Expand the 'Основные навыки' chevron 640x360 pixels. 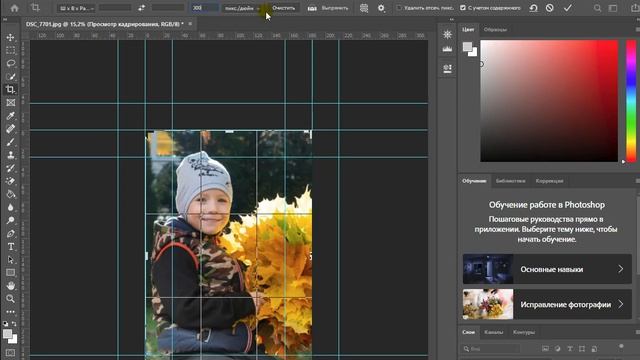pyautogui.click(x=620, y=269)
